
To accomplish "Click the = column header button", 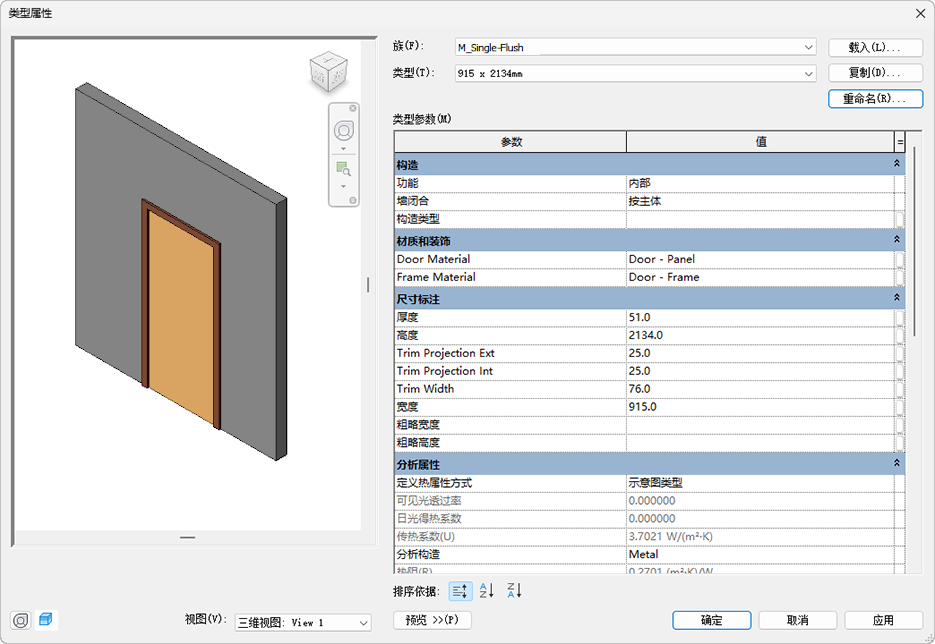I will 900,142.
